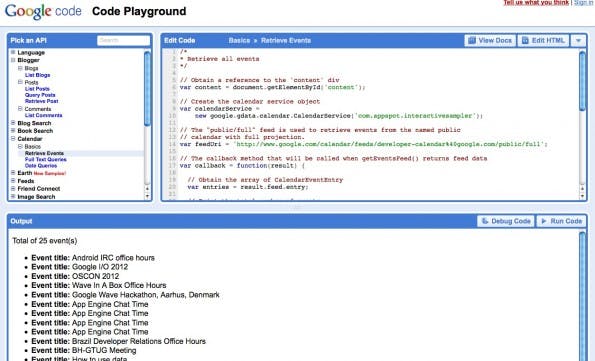Open the List Blogs sample
Image resolution: width=595 pixels, height=361 pixels.
(37, 75)
